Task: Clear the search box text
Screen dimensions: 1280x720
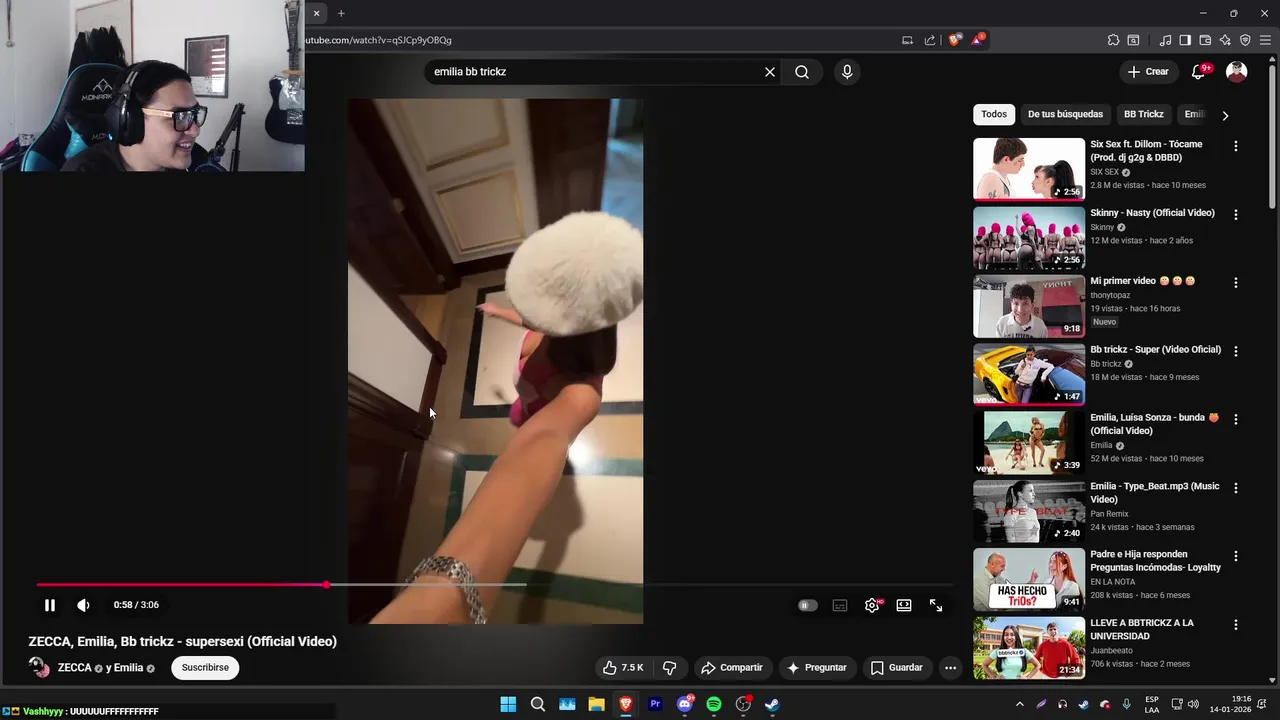Action: click(x=770, y=72)
